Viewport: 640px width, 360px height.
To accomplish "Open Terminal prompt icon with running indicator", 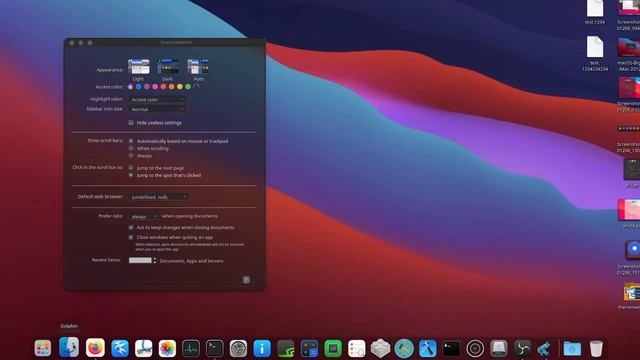I will 215,348.
